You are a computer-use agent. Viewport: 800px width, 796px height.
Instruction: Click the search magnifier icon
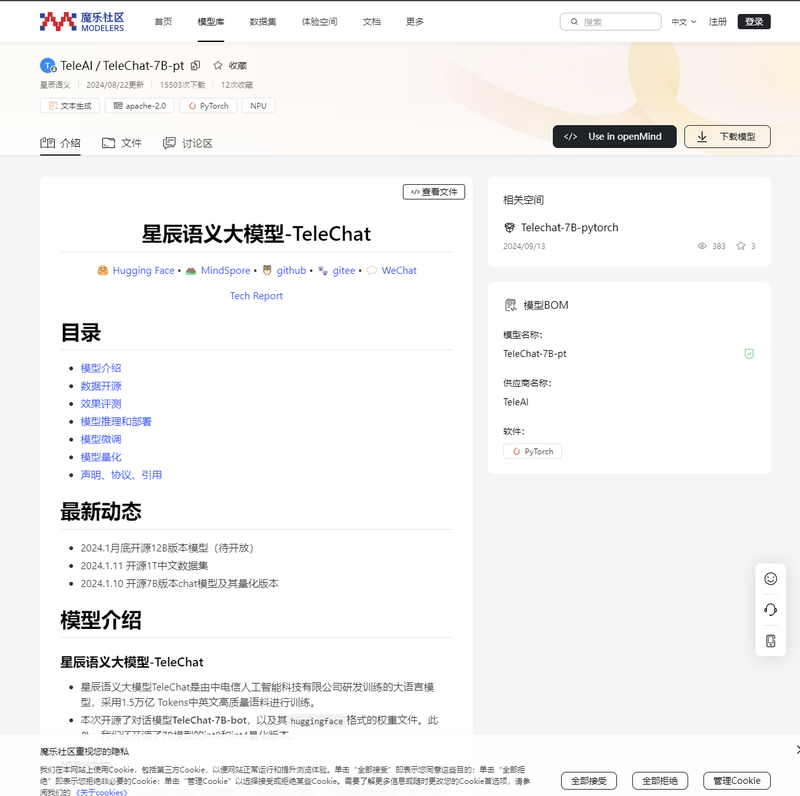(x=574, y=21)
